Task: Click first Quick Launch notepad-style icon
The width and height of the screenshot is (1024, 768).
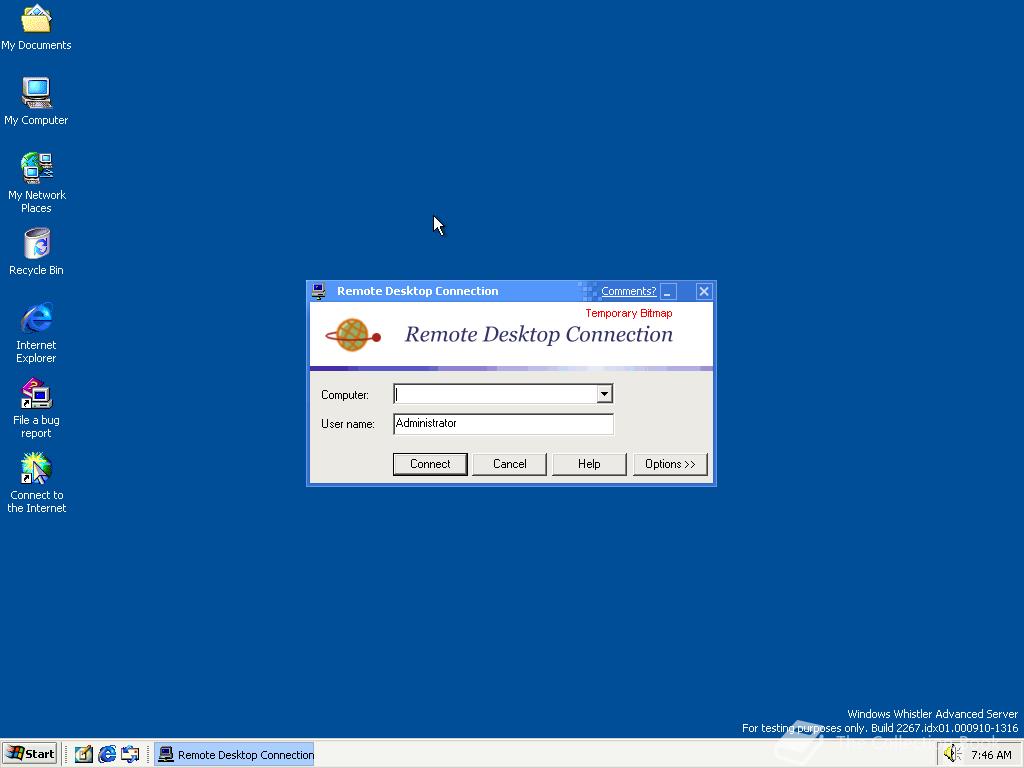Action: pos(84,754)
